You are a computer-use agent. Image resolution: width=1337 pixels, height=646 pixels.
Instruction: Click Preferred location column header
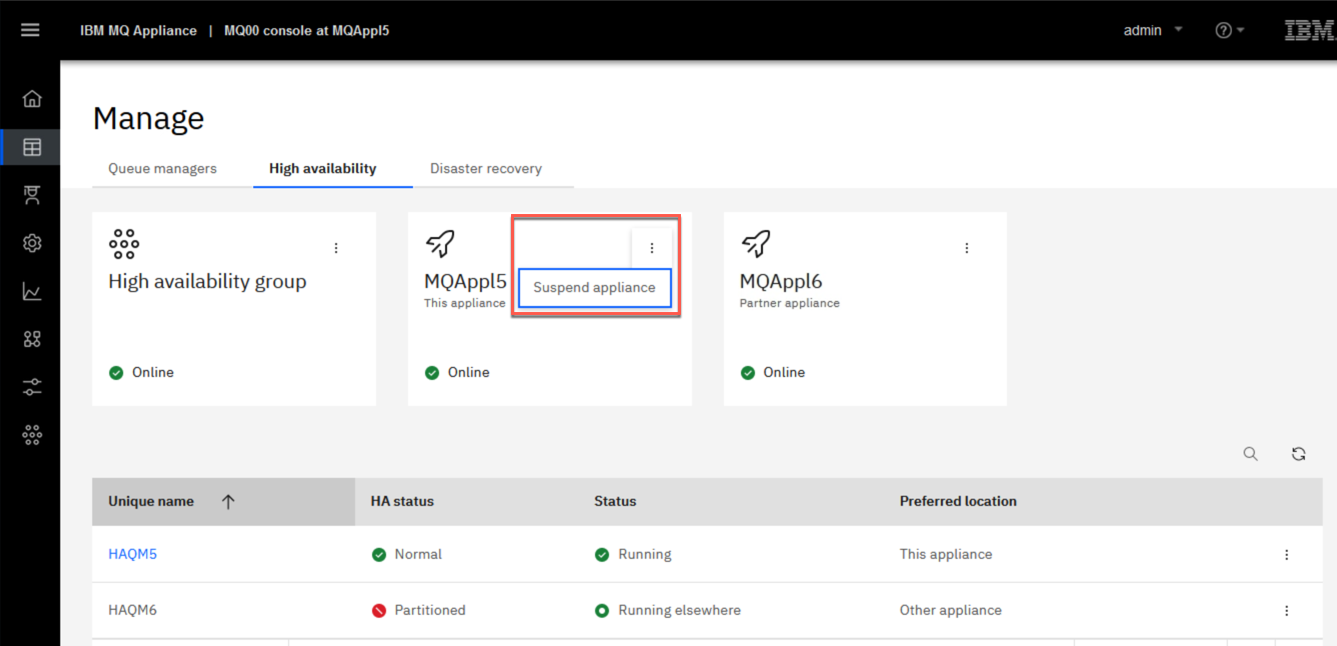pyautogui.click(x=958, y=502)
